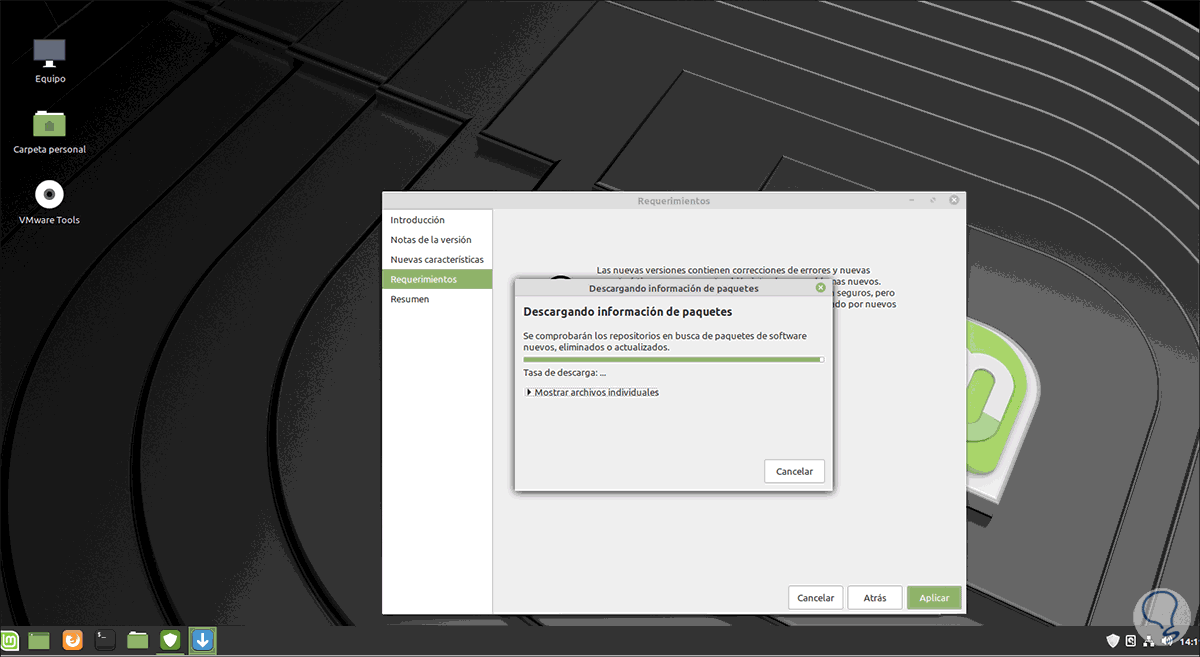Cancel the package download dialog

[794, 470]
